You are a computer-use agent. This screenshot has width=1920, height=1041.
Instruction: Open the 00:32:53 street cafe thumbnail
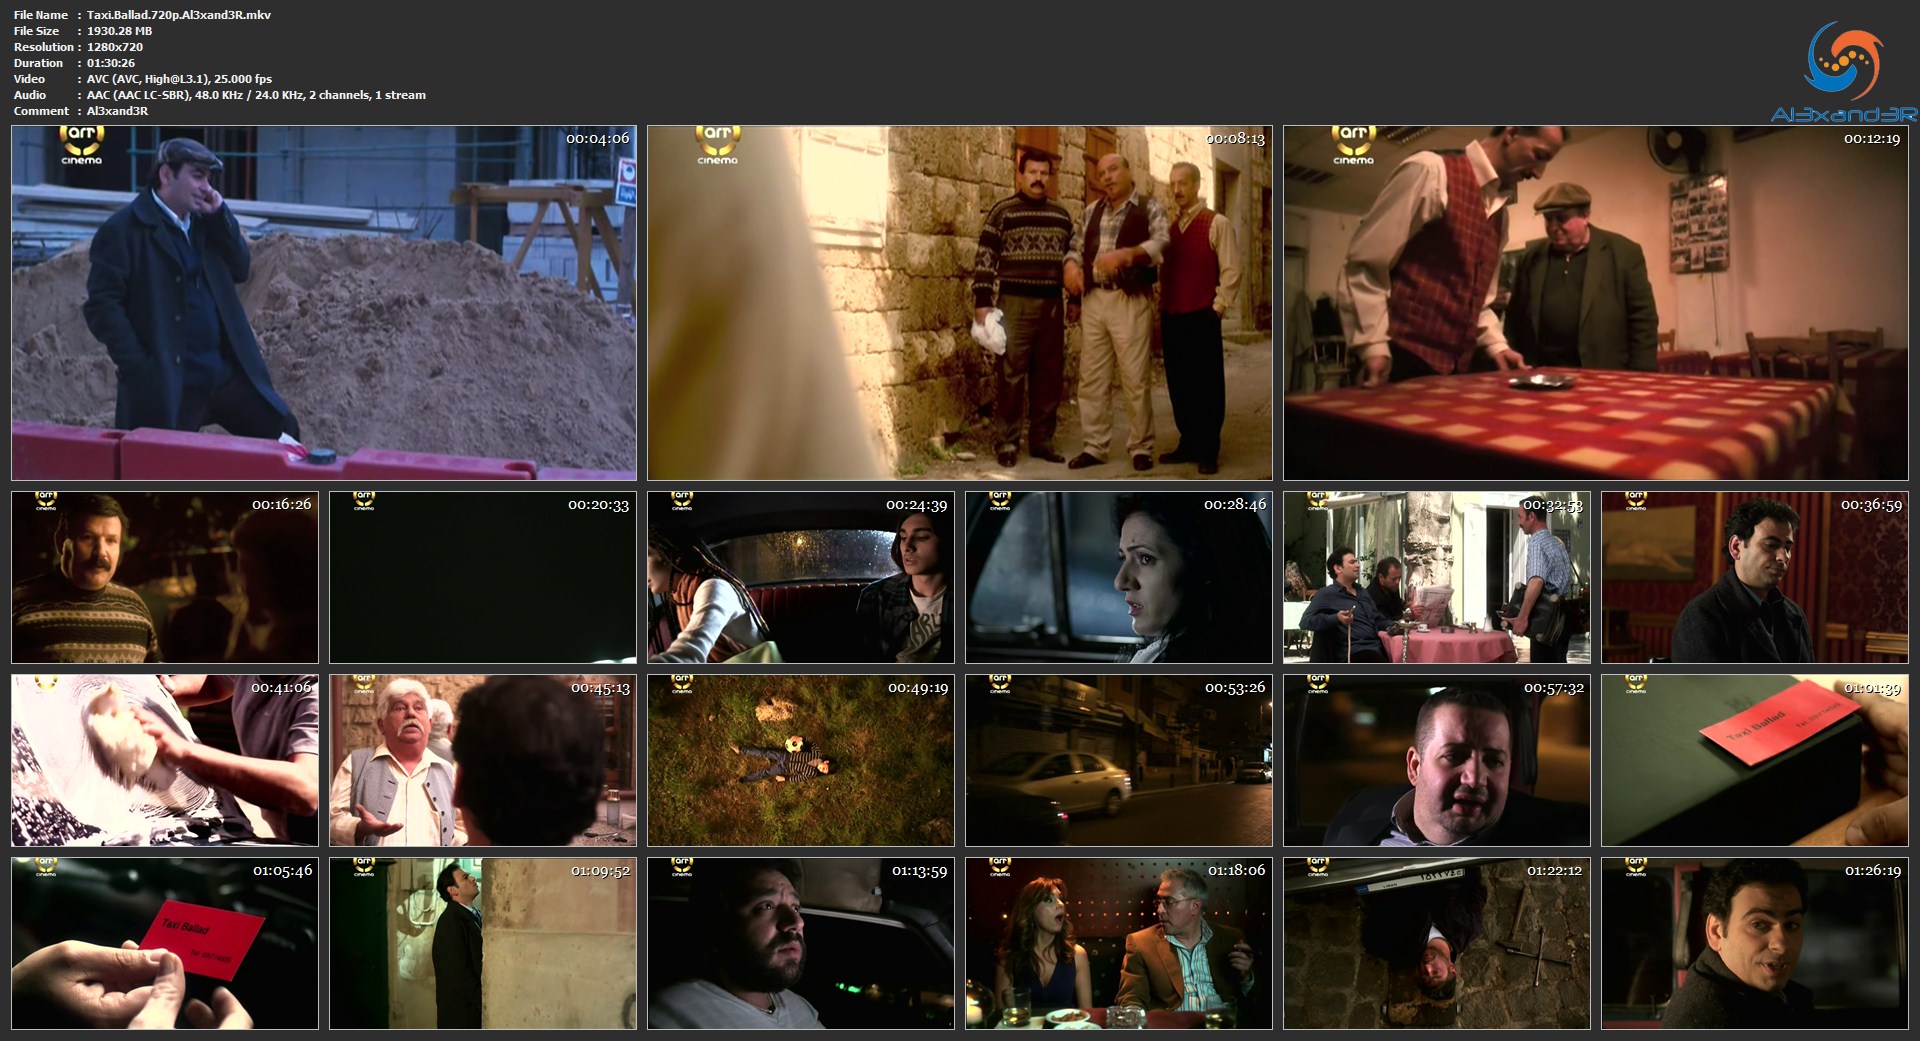tap(1437, 577)
